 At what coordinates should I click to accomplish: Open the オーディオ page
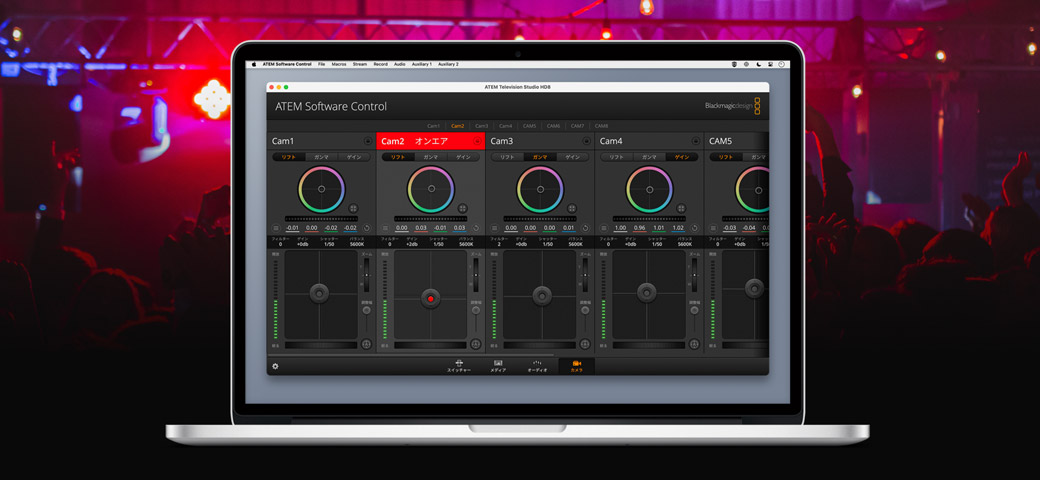click(x=537, y=366)
